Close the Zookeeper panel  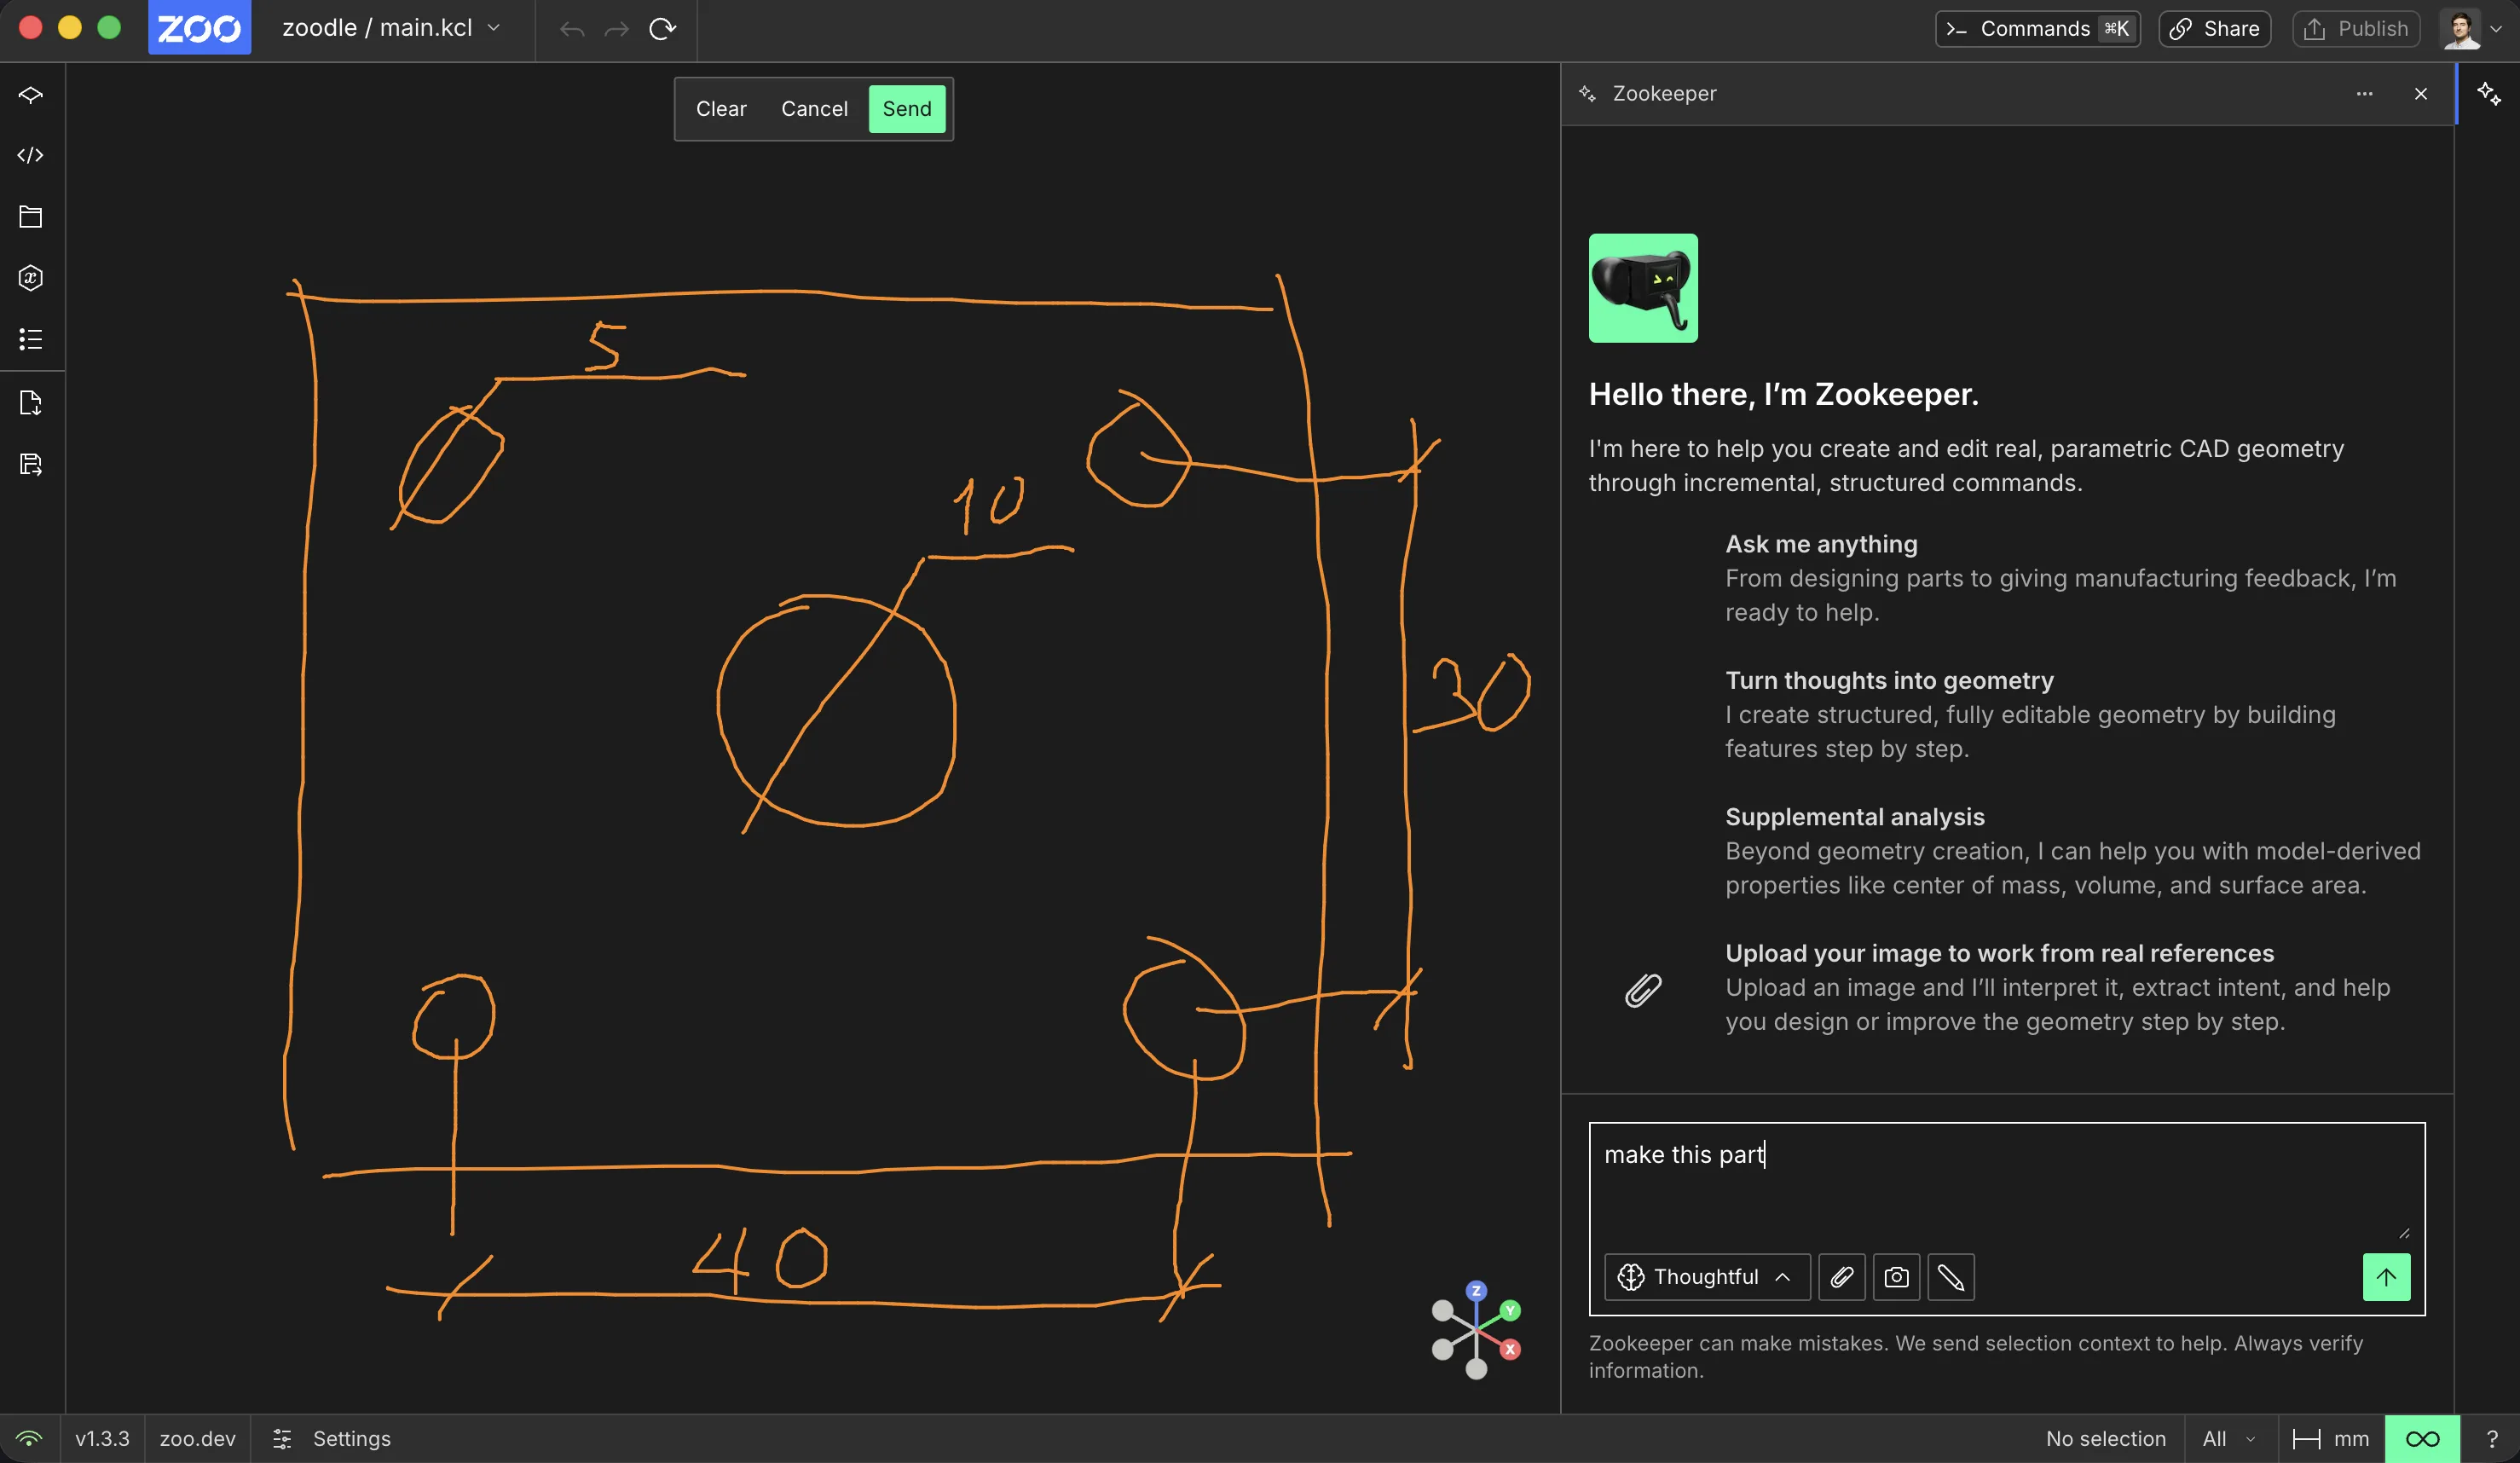pyautogui.click(x=2421, y=94)
